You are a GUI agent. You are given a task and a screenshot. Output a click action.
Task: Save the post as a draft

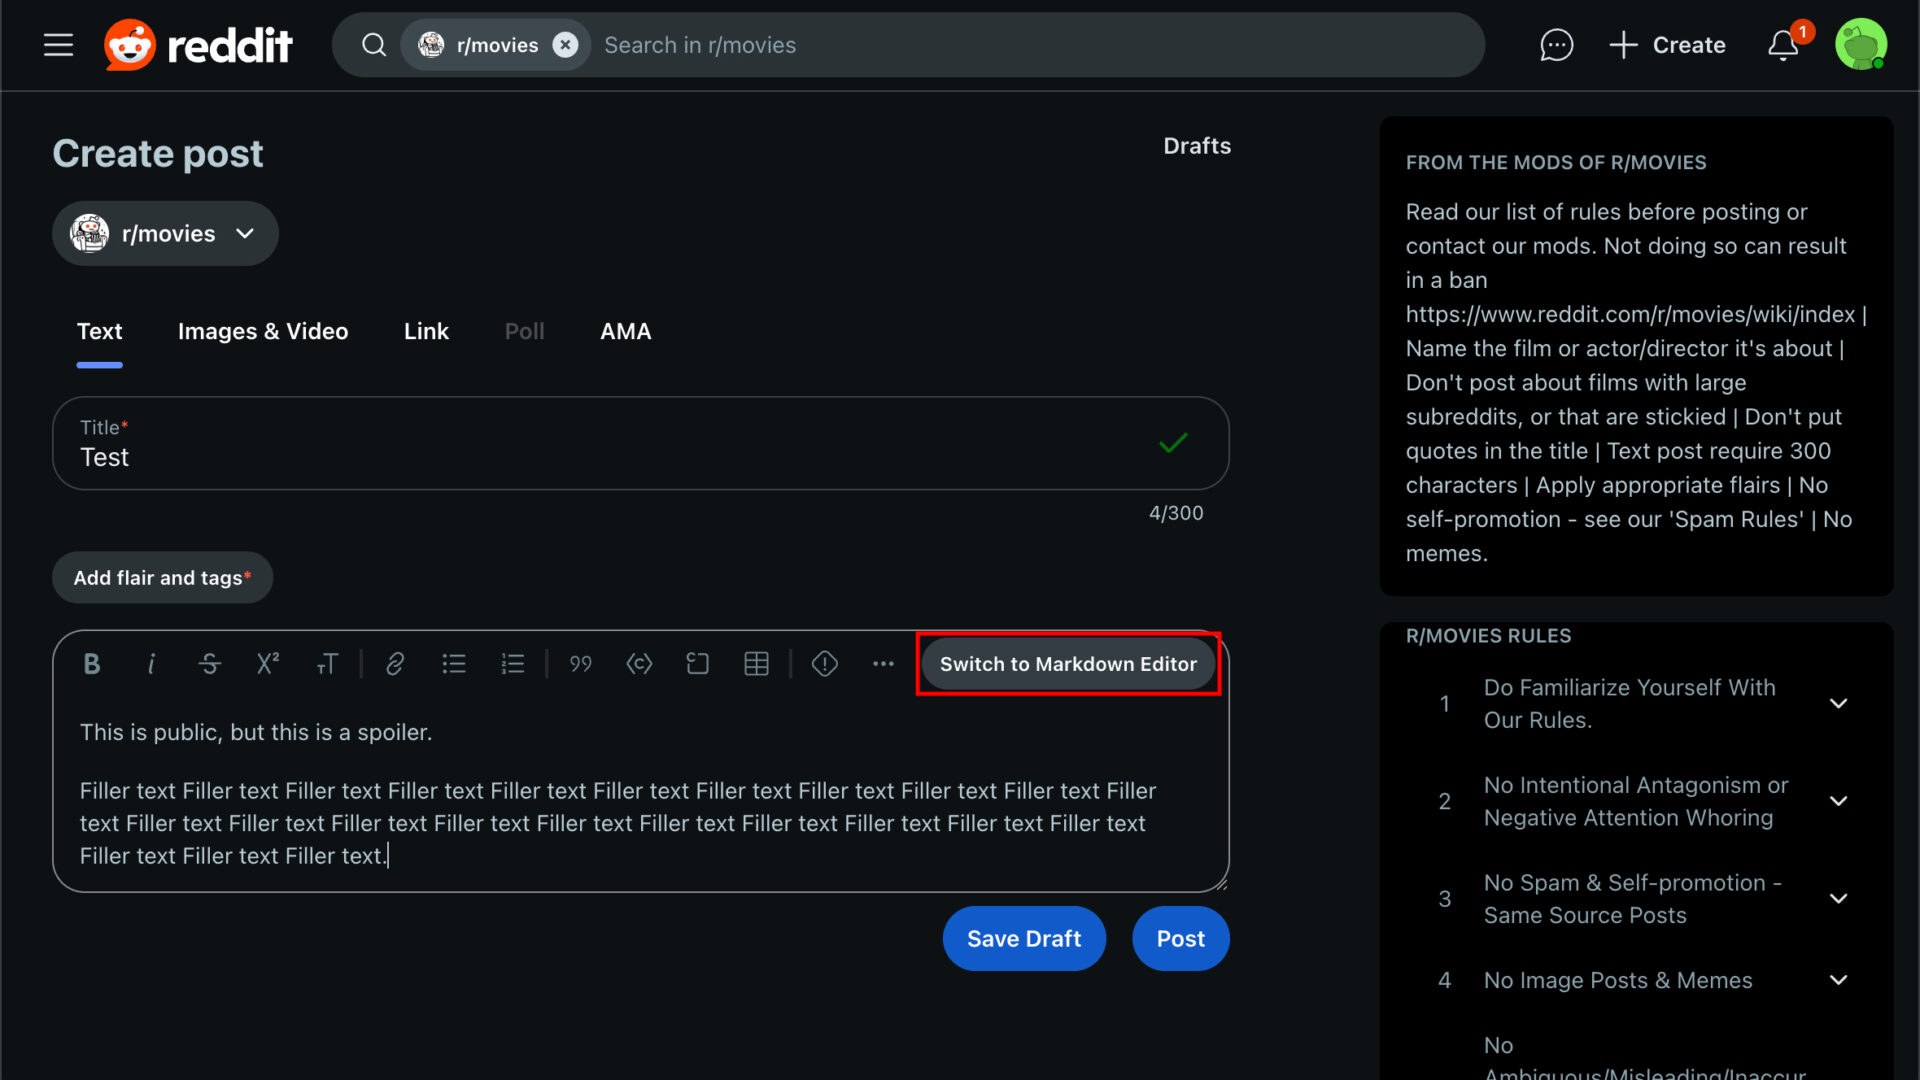point(1024,938)
